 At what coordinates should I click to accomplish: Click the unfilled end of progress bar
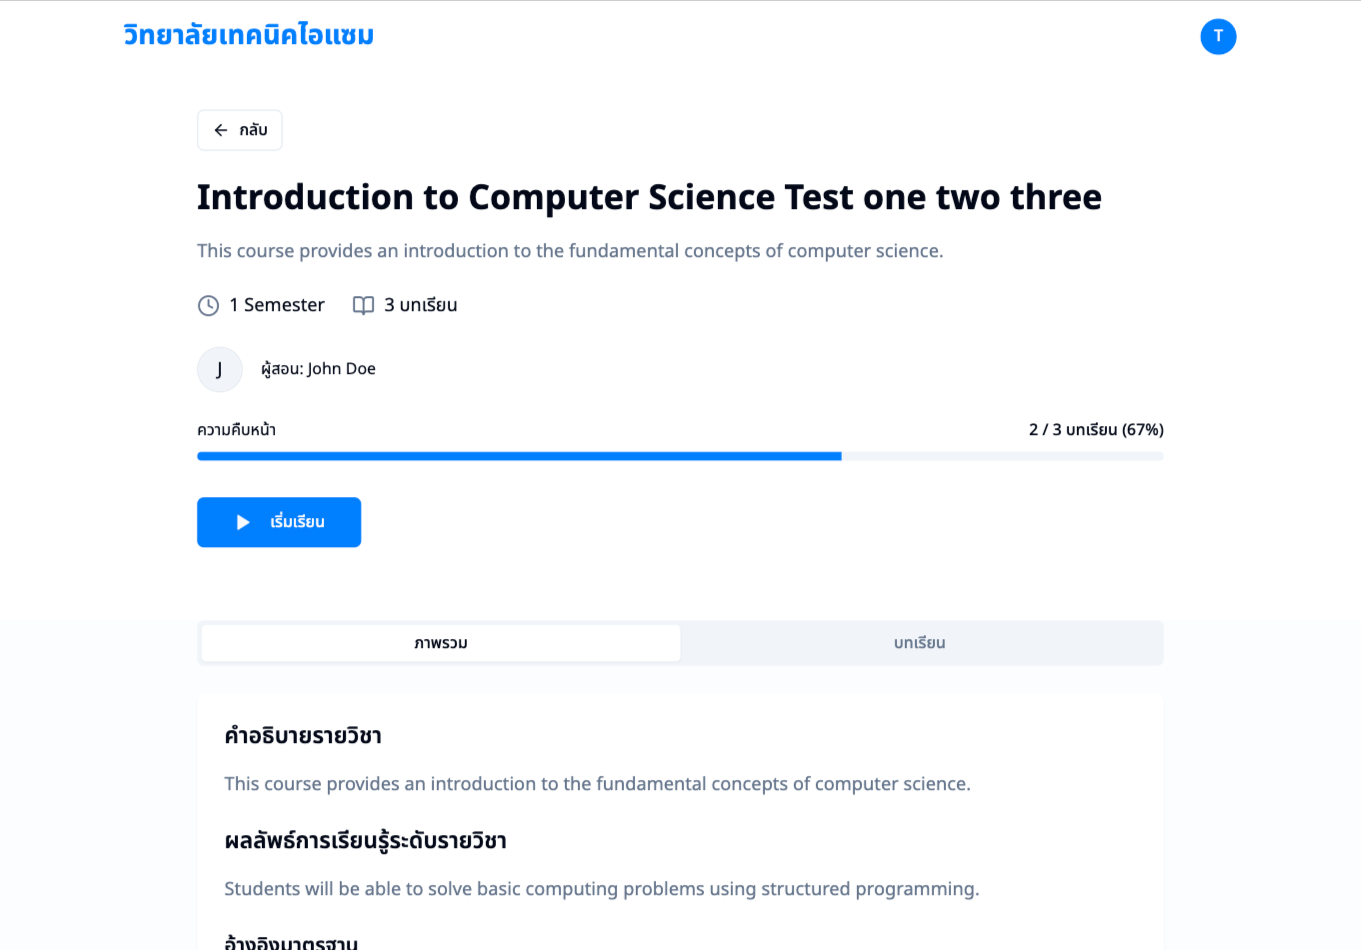[1003, 456]
